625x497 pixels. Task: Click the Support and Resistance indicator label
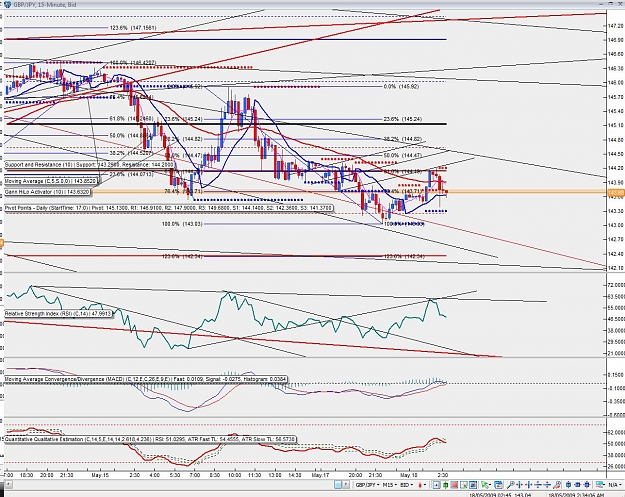(89, 164)
